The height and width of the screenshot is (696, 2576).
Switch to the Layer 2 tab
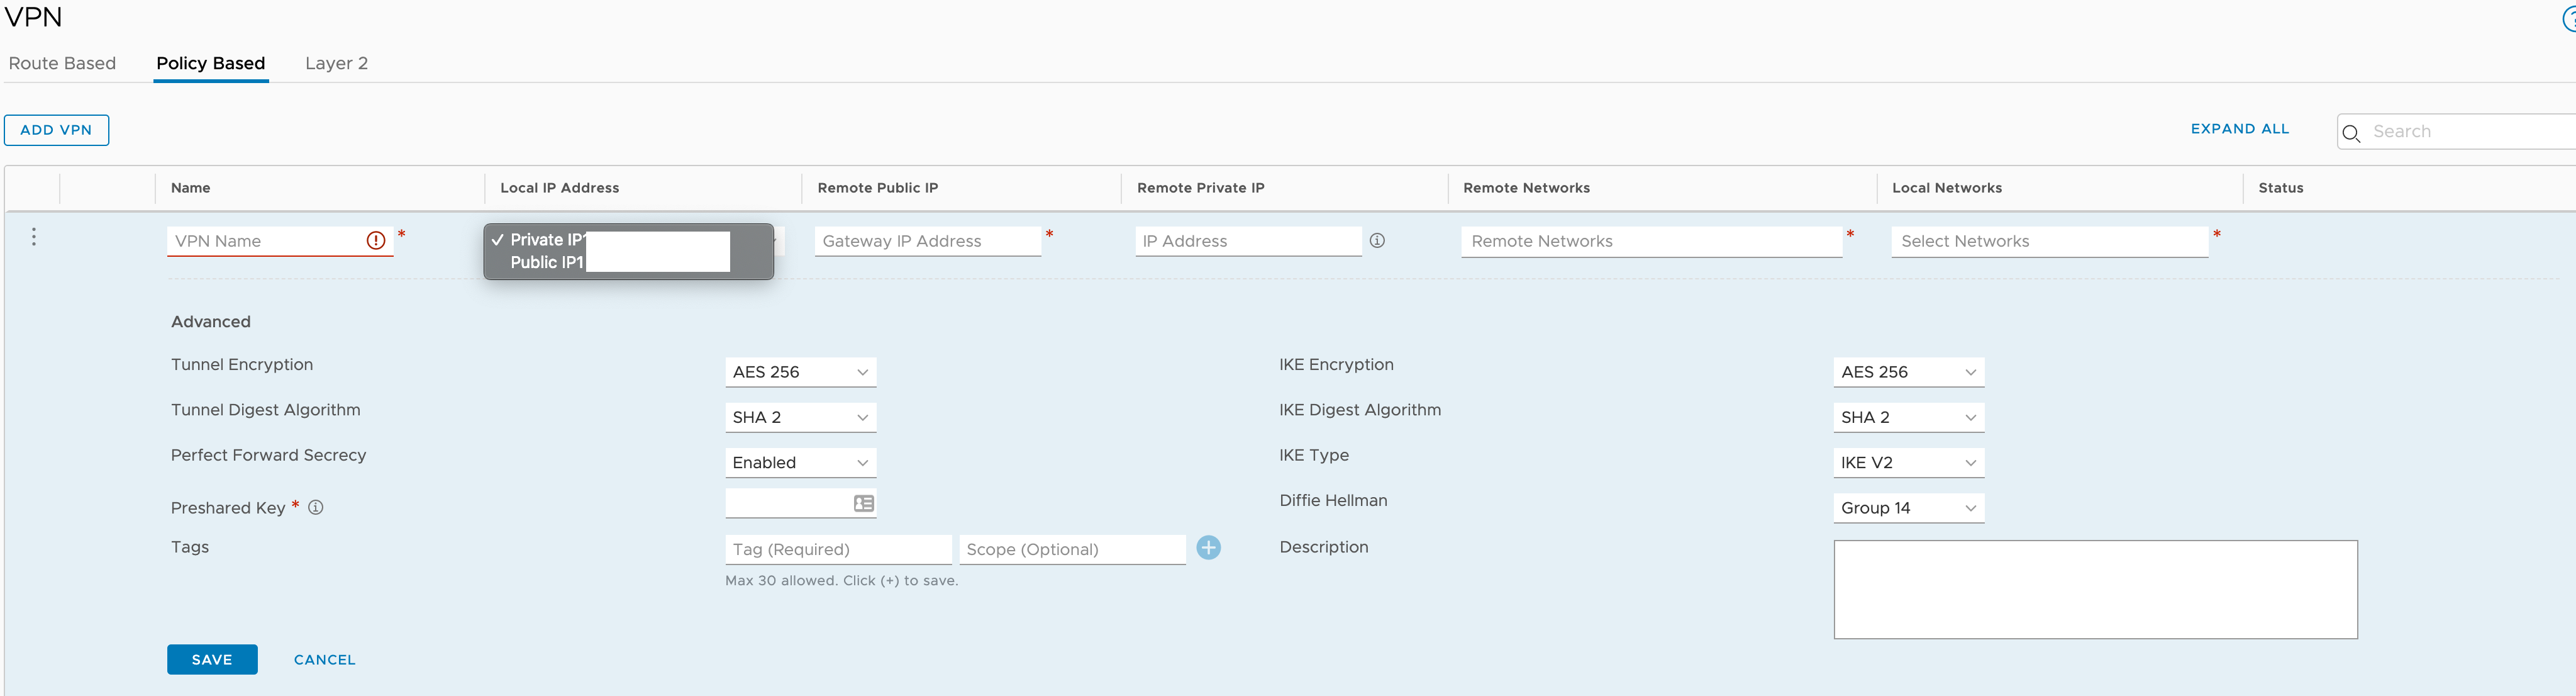[336, 63]
